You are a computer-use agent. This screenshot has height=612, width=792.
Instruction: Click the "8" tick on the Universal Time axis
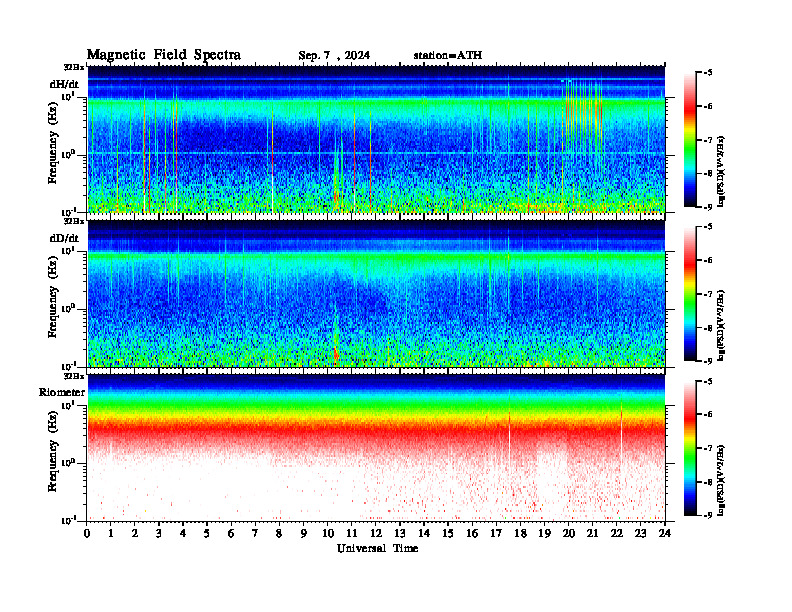(279, 534)
